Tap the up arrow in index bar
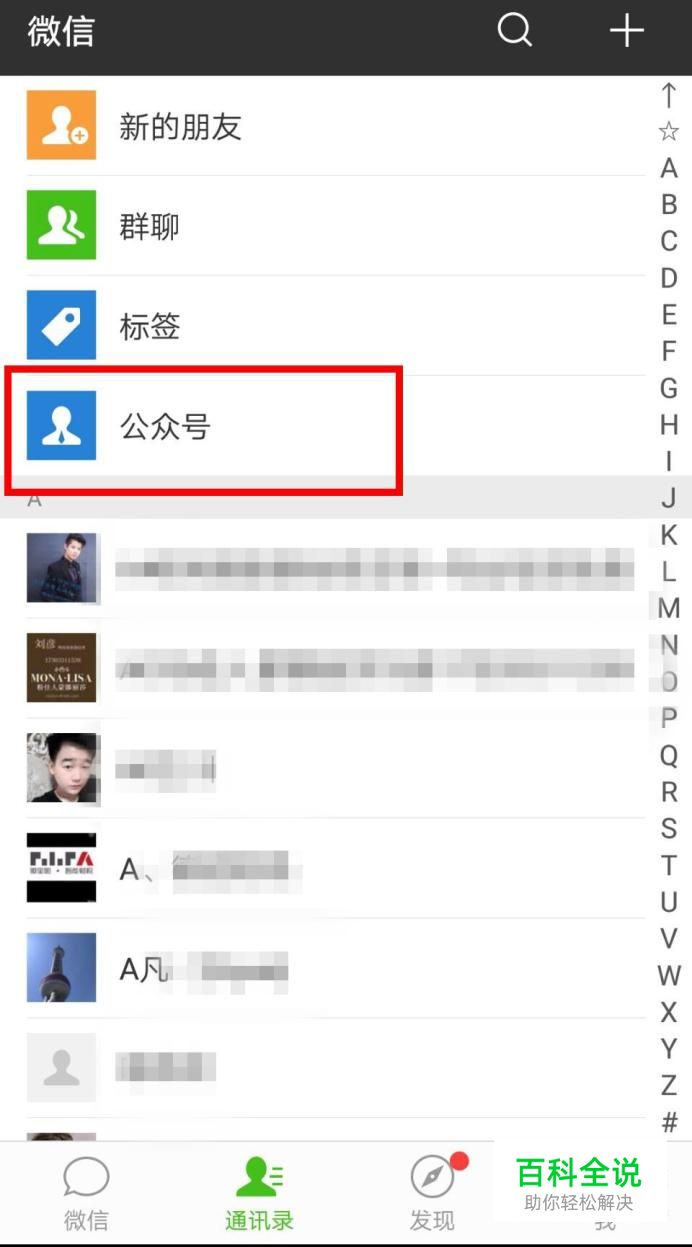This screenshot has height=1247, width=692. click(x=669, y=95)
